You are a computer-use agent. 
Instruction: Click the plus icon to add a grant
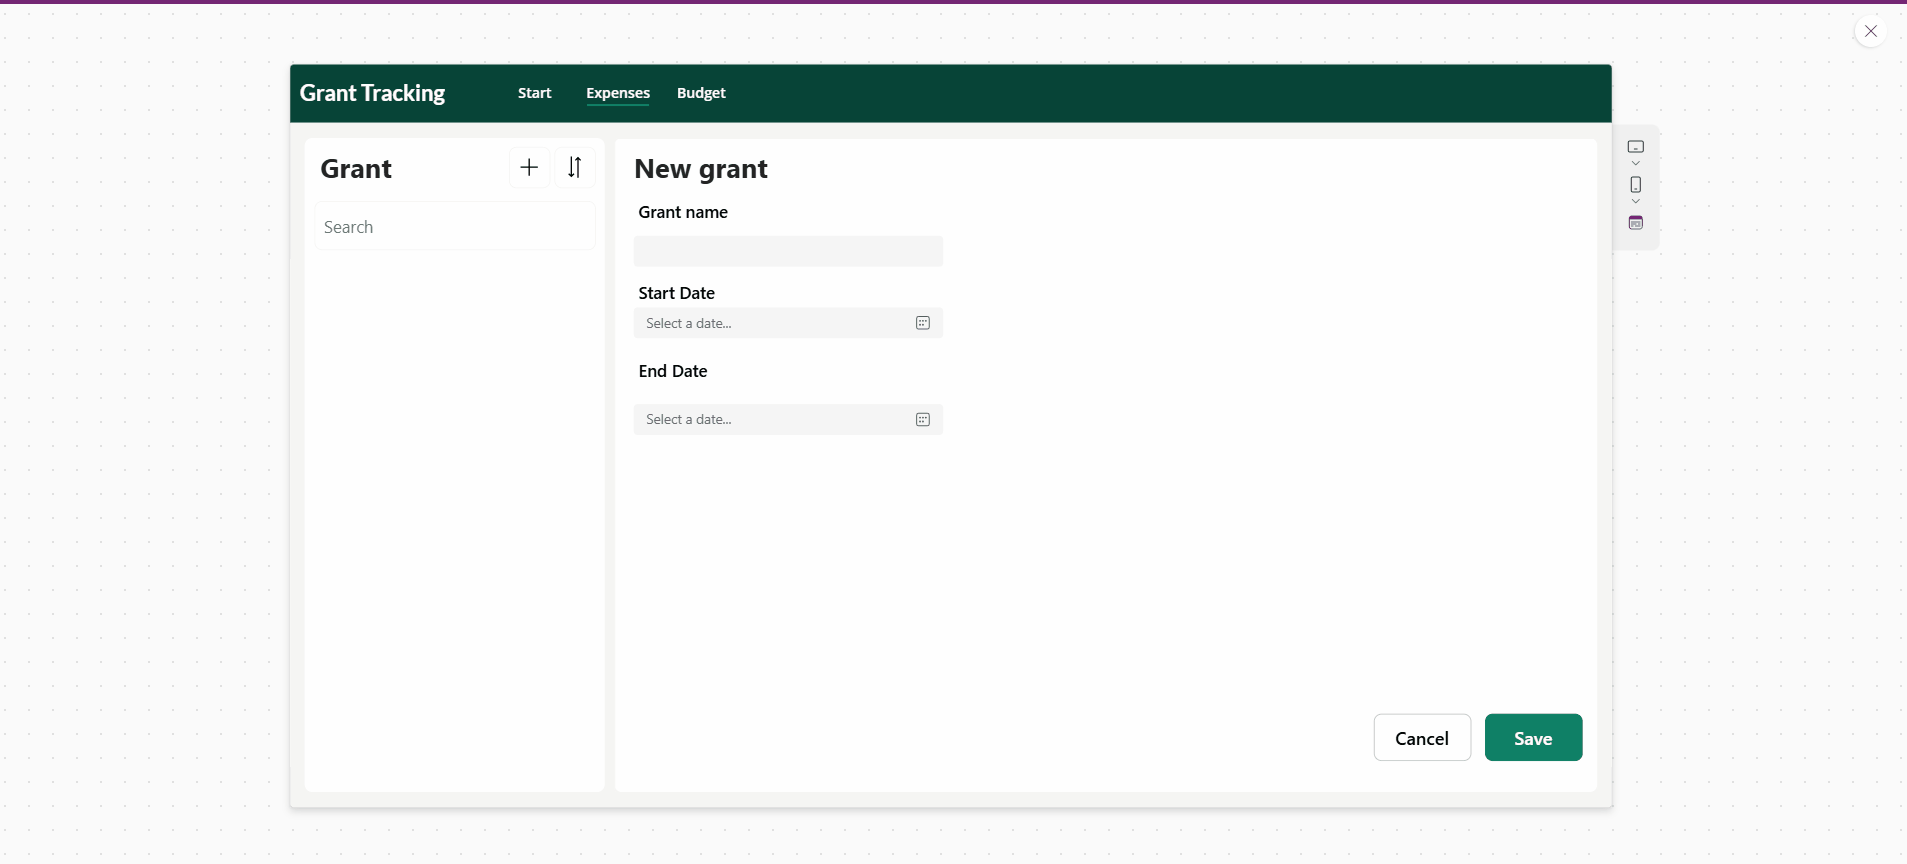[x=529, y=167]
